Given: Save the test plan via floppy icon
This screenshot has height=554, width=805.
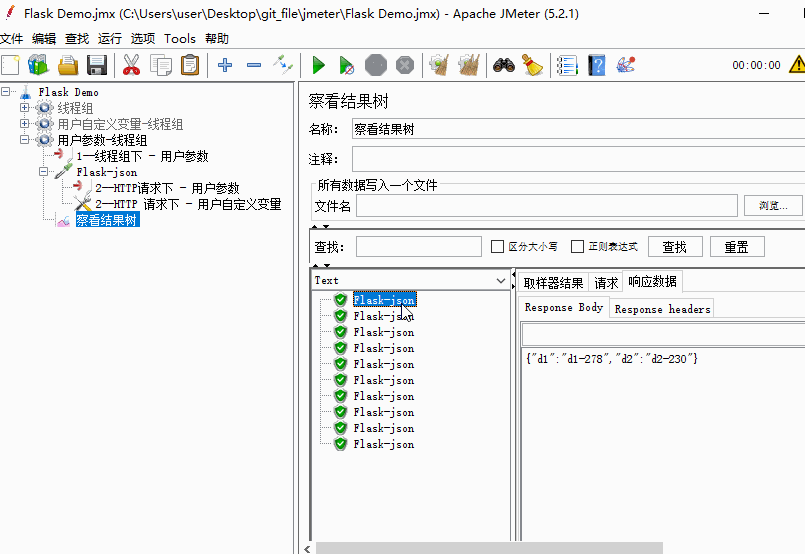Looking at the screenshot, I should coord(97,65).
